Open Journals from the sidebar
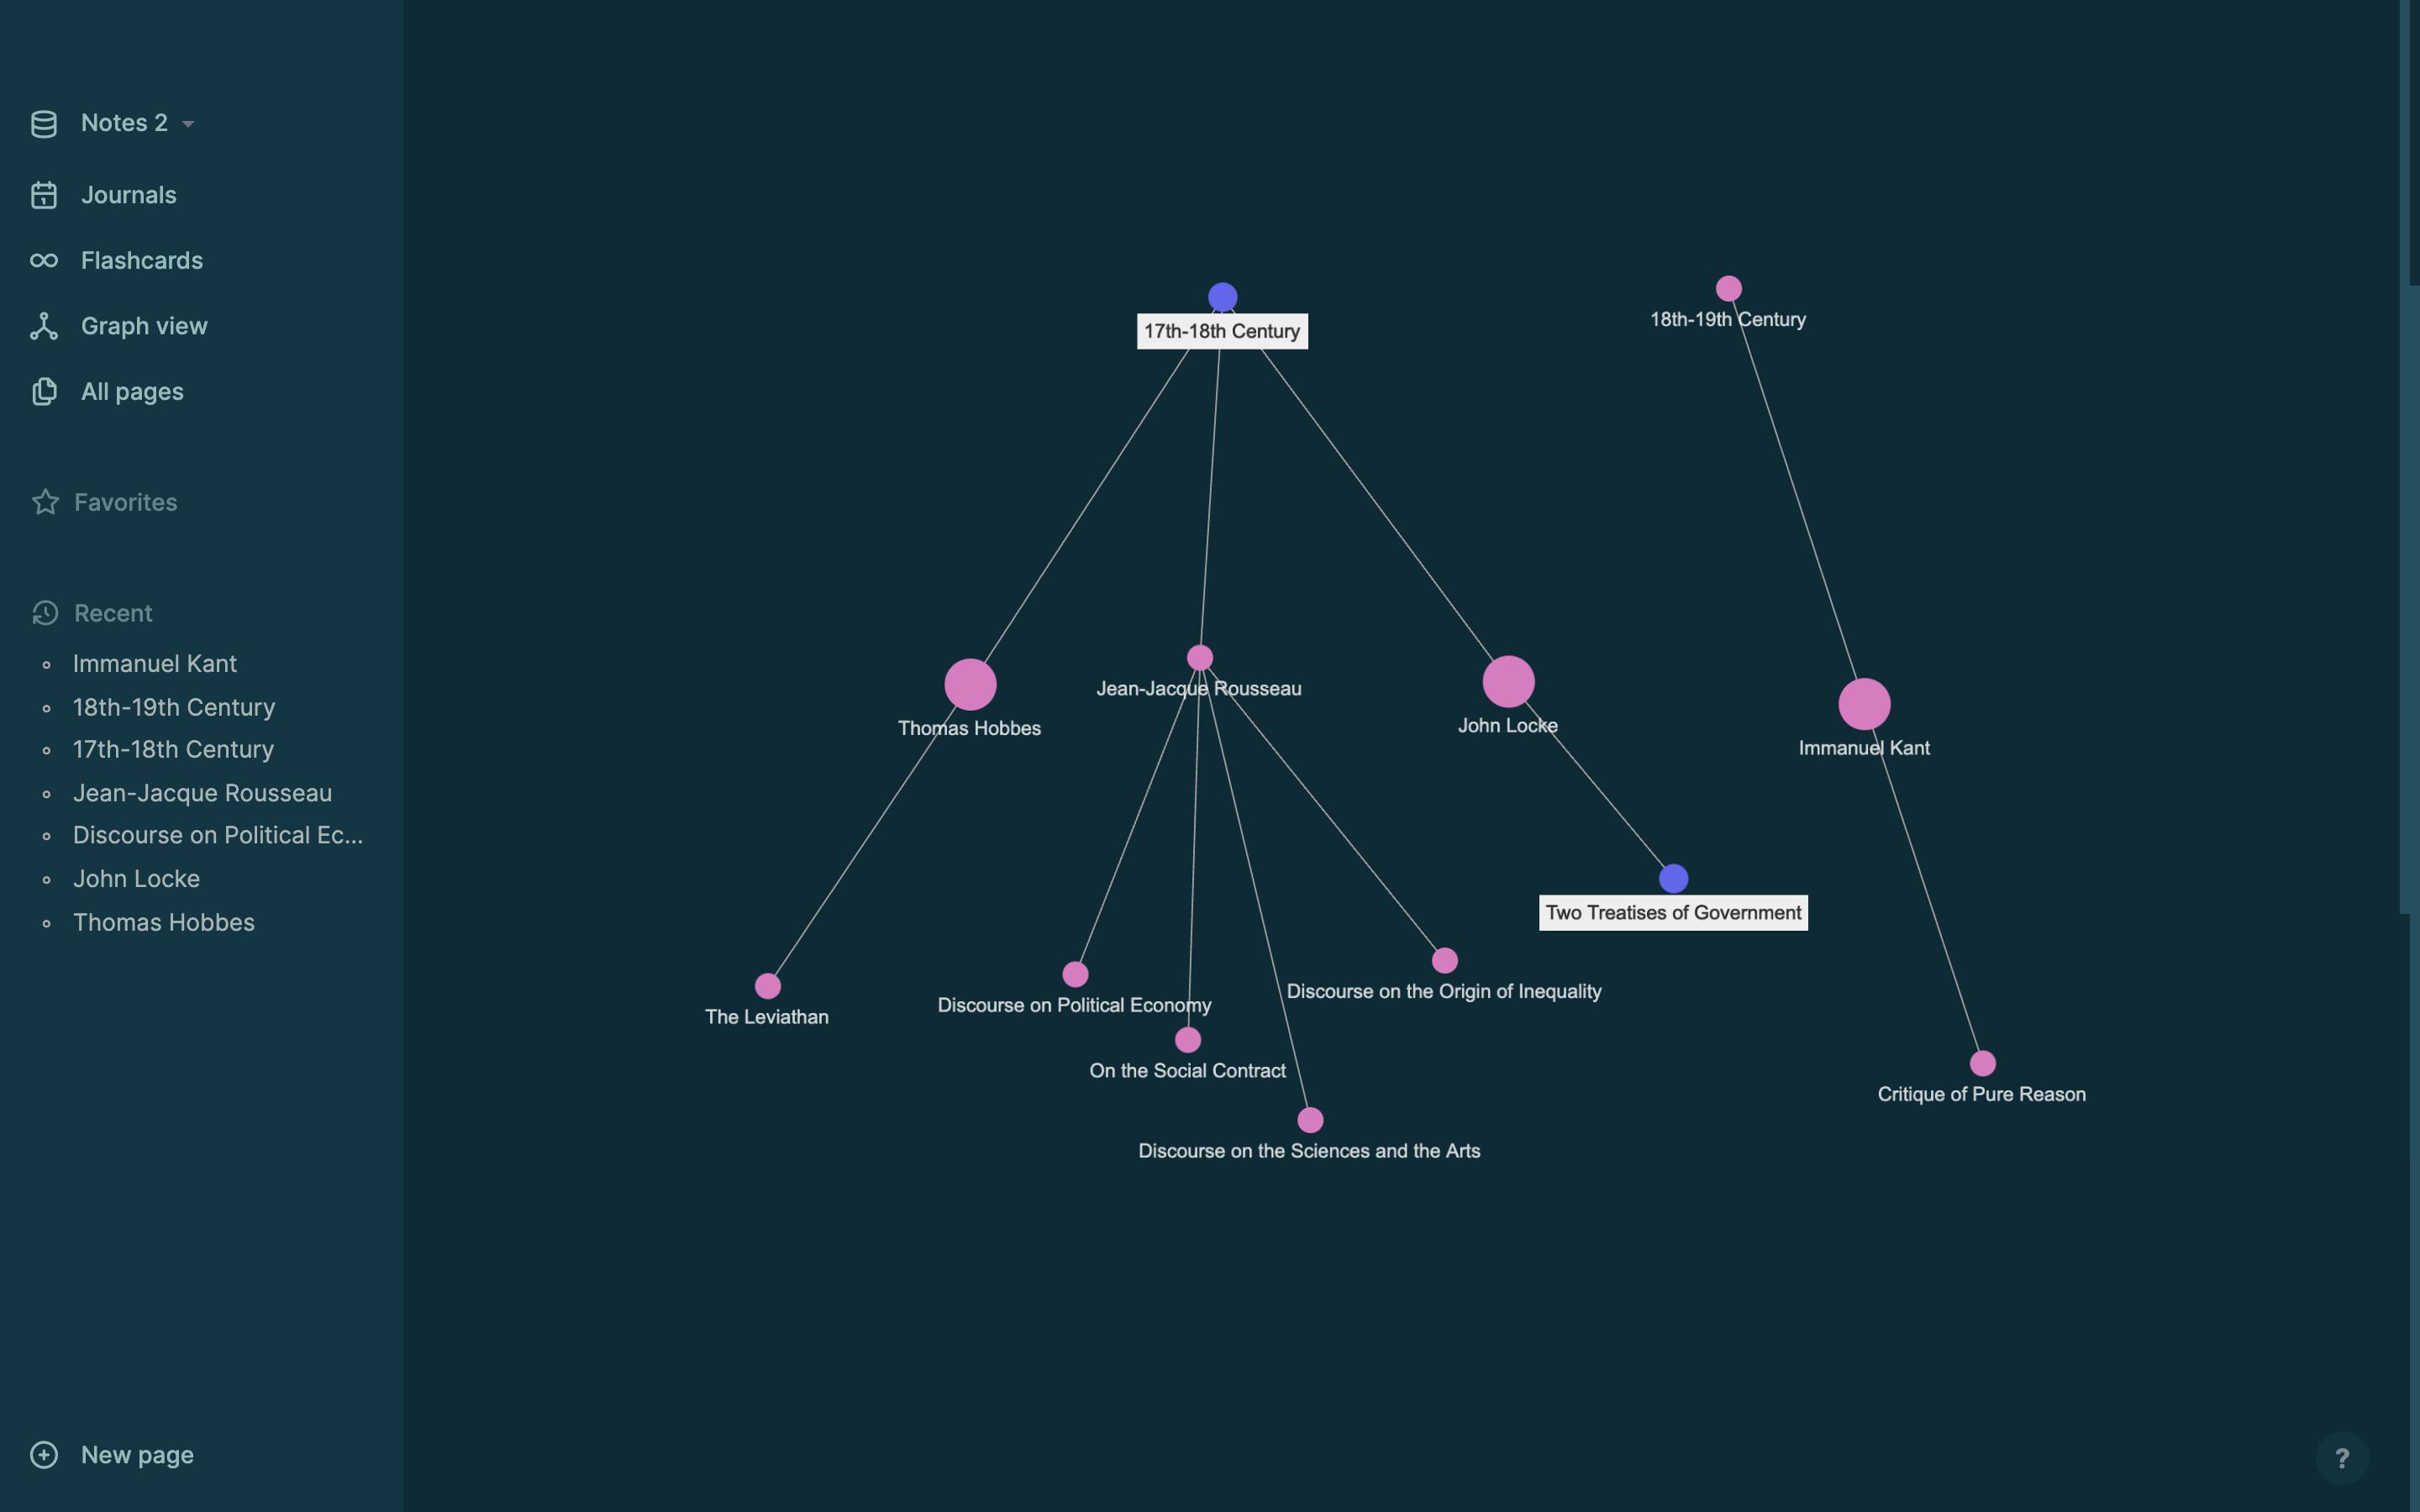The width and height of the screenshot is (2420, 1512). (x=128, y=195)
